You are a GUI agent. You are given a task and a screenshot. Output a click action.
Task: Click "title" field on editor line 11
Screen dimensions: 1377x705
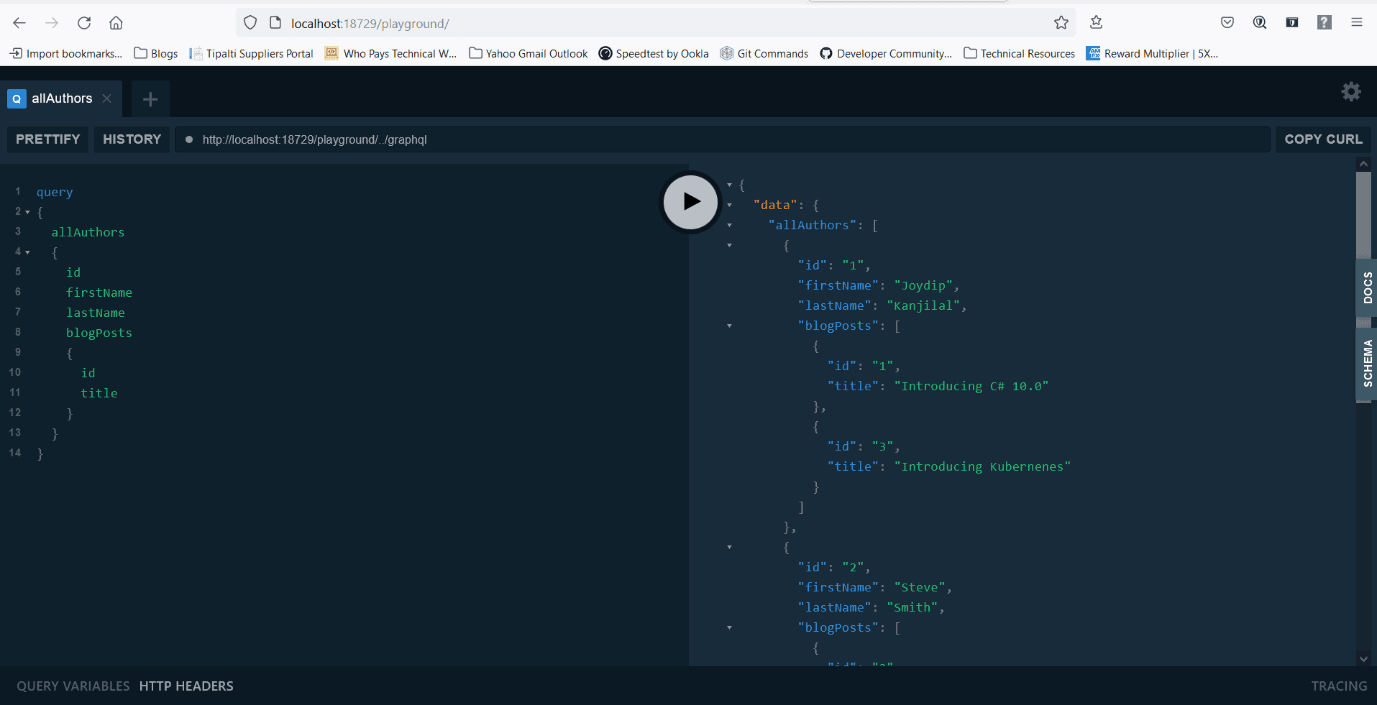(99, 393)
